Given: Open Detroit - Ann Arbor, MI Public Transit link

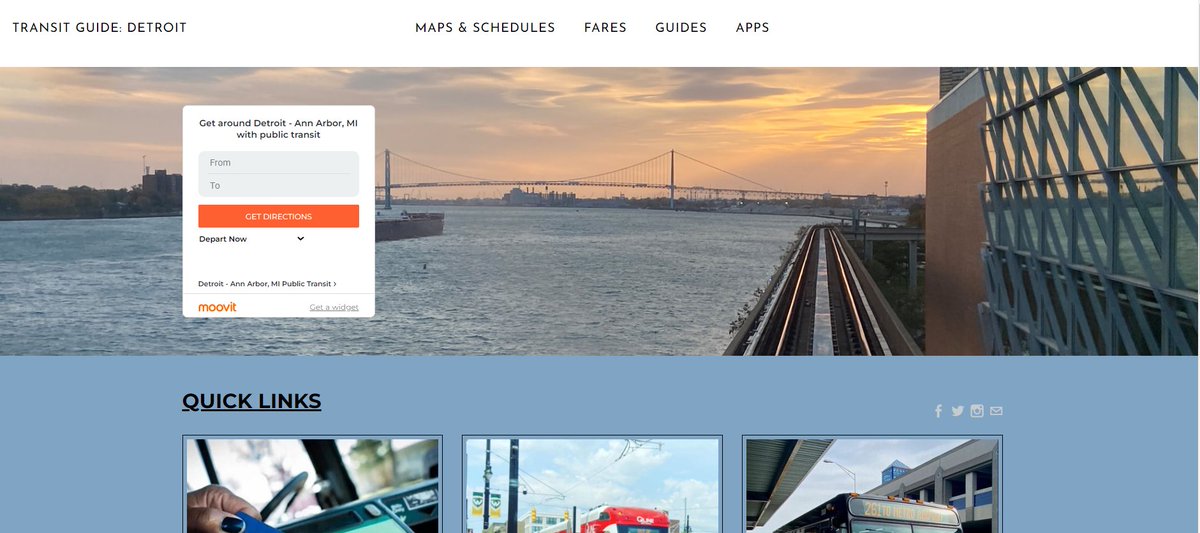Looking at the screenshot, I should [267, 284].
